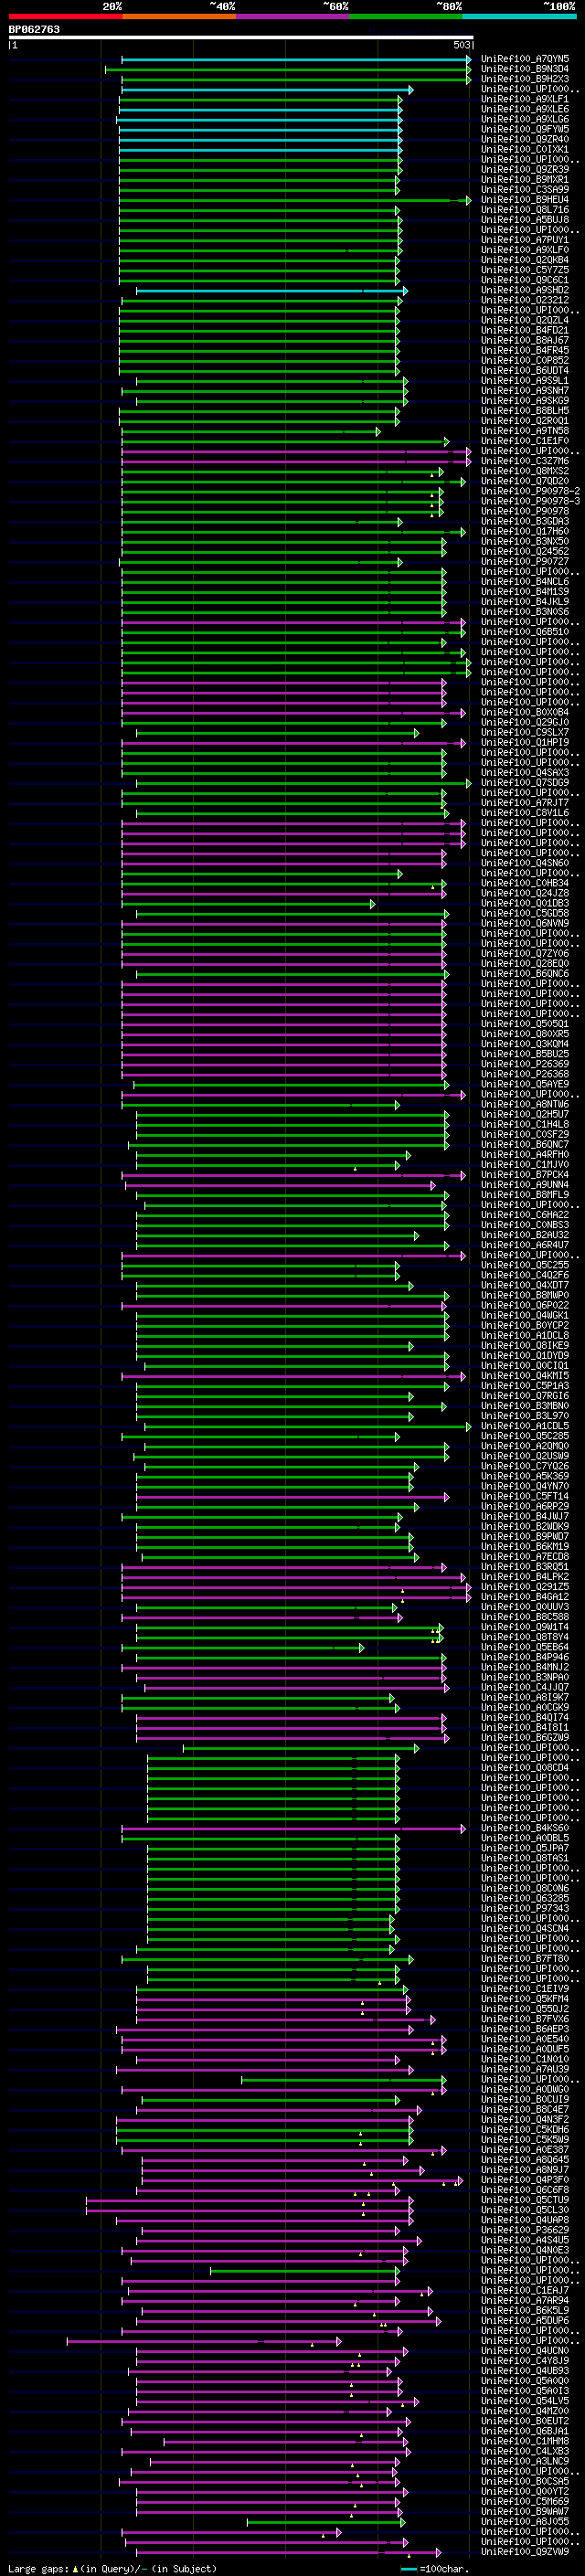Open hit UniRef100_A7QYN5
585x2576 pixels.
point(525,59)
